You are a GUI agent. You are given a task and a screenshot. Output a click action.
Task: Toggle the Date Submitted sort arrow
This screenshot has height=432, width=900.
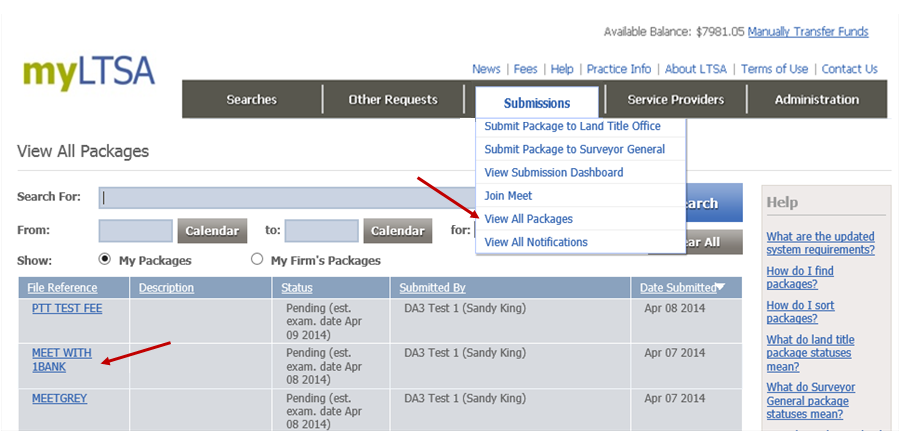[721, 287]
